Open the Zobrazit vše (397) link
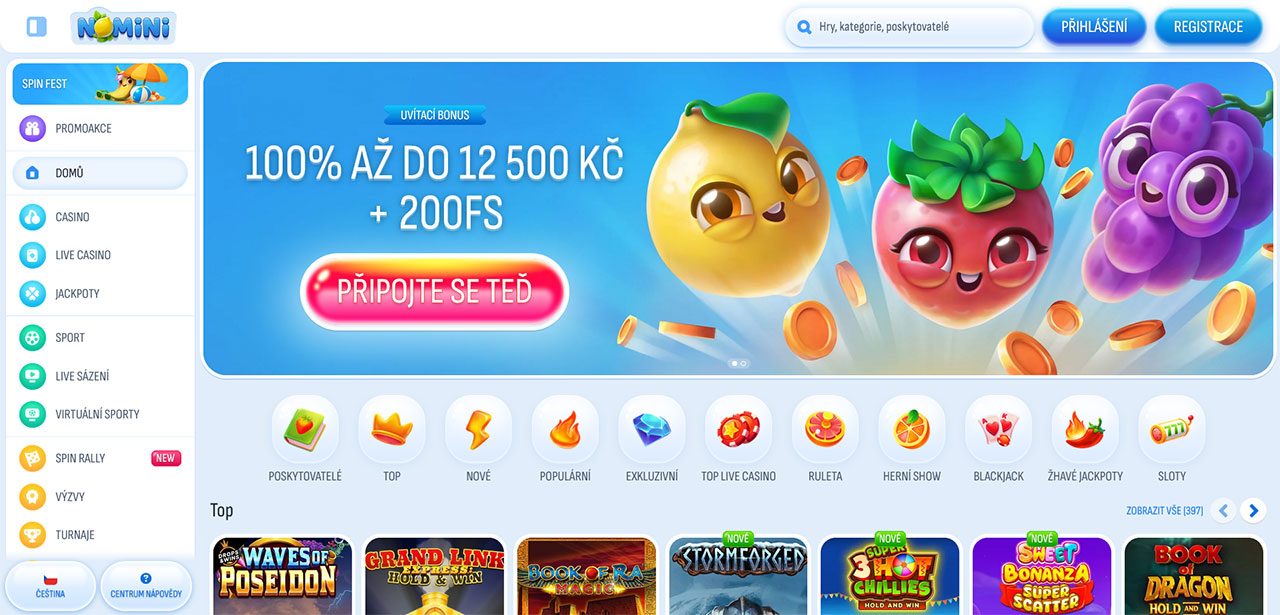The height and width of the screenshot is (615, 1280). [1164, 511]
